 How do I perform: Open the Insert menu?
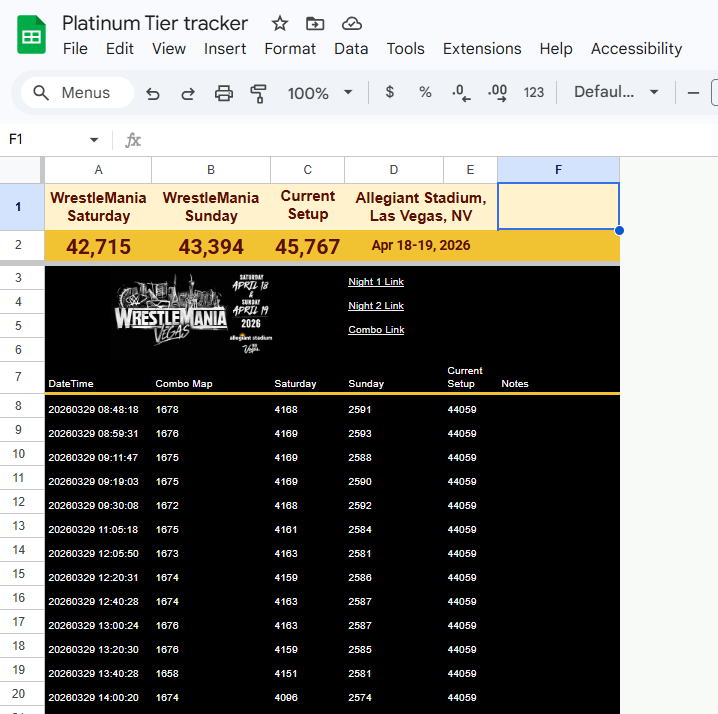click(x=225, y=49)
